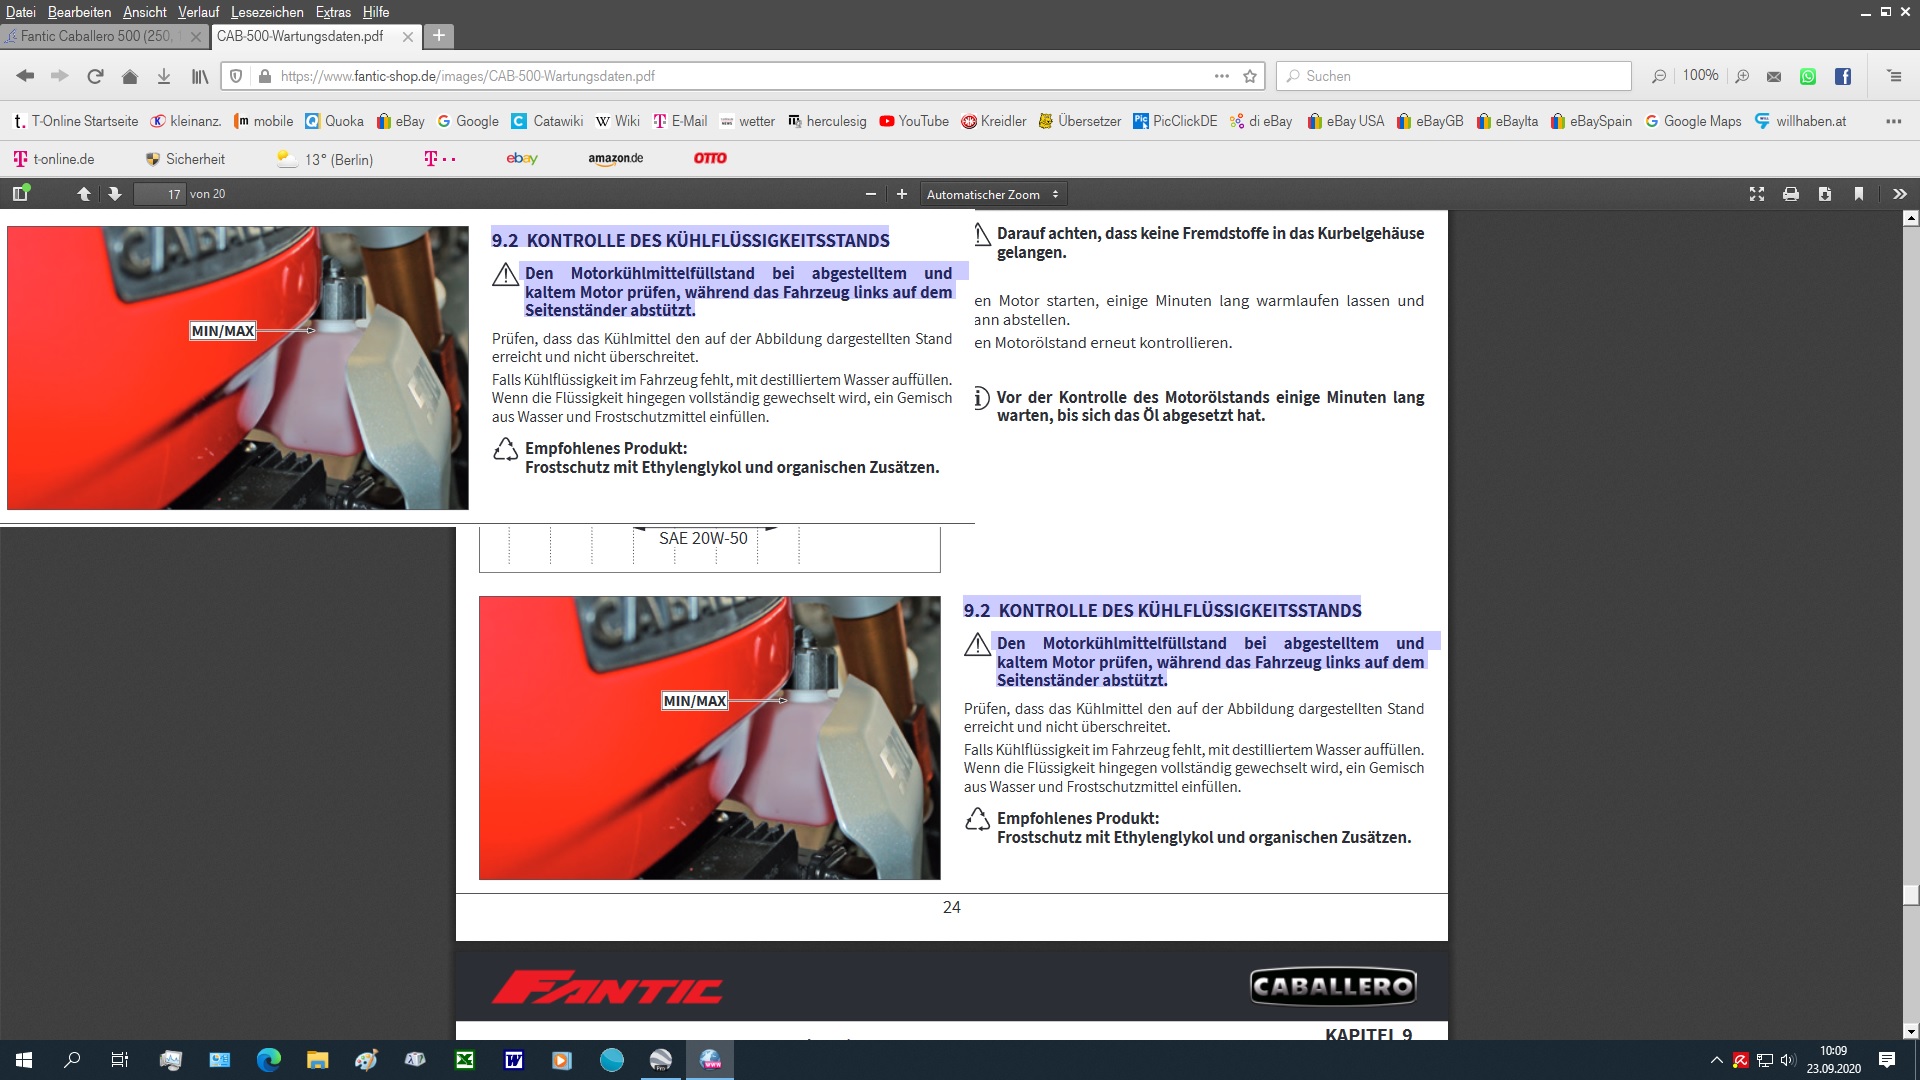Click the PDF zoom out minus button
Image resolution: width=1920 pixels, height=1080 pixels.
pos(871,194)
